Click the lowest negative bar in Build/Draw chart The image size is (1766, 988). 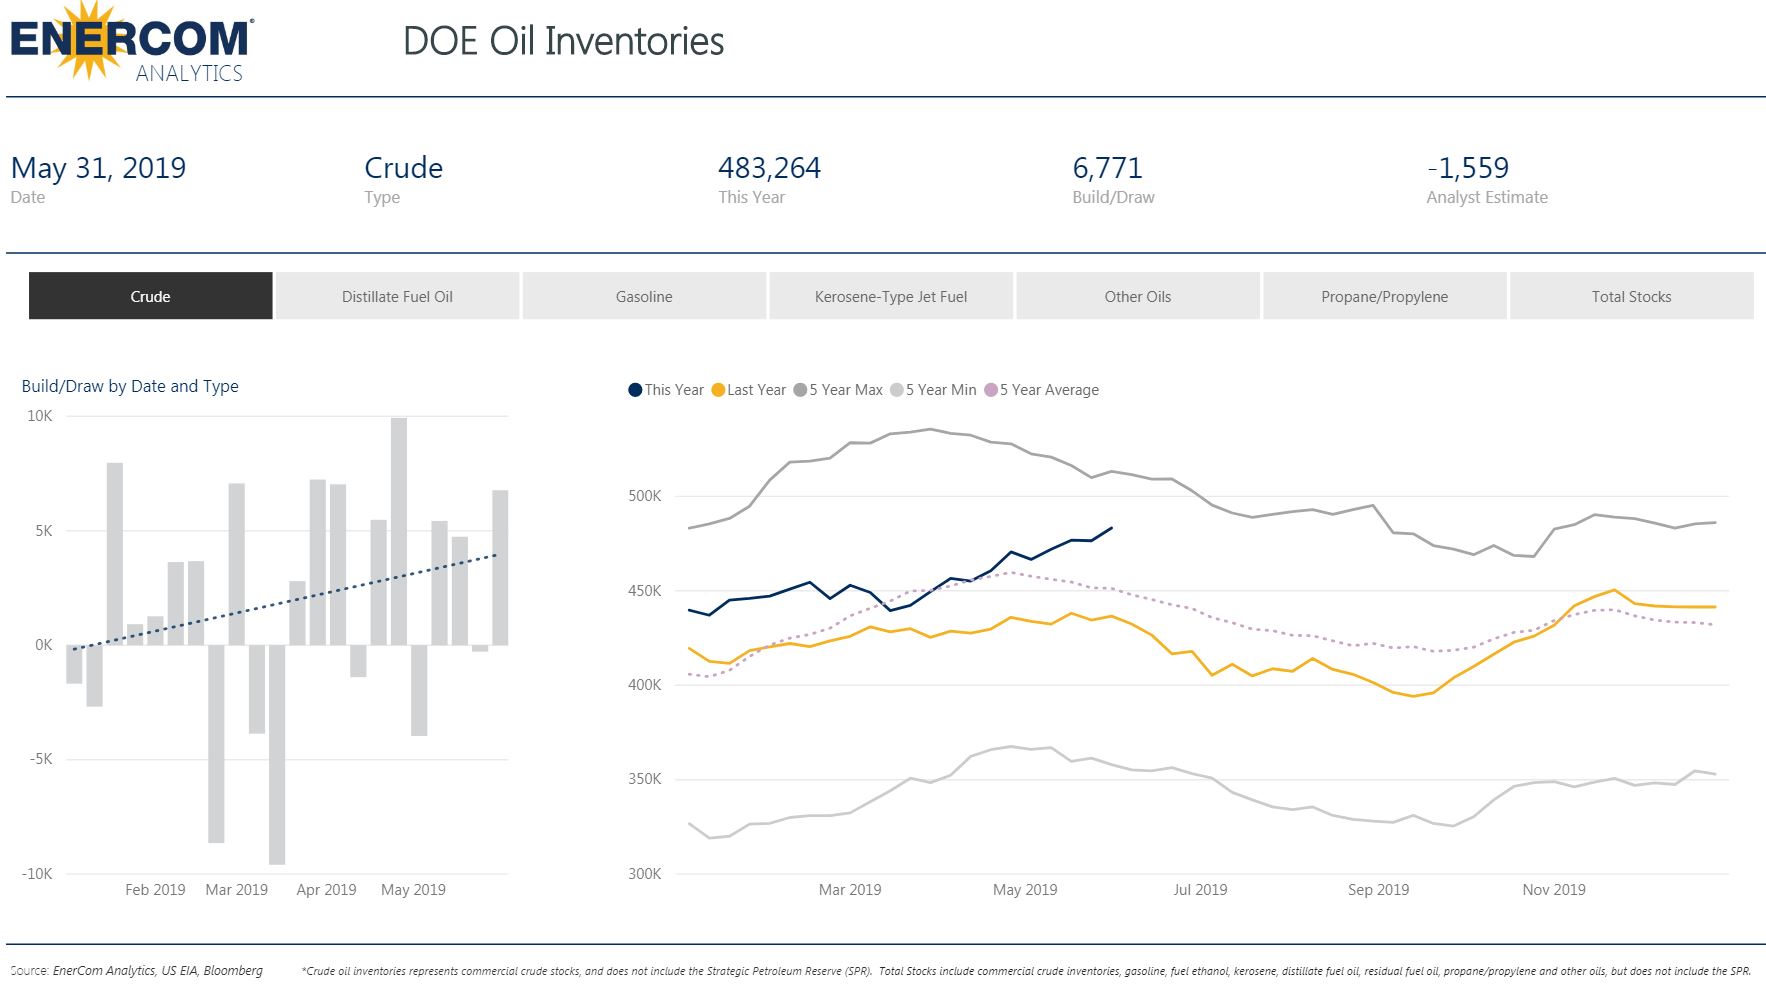(x=277, y=754)
